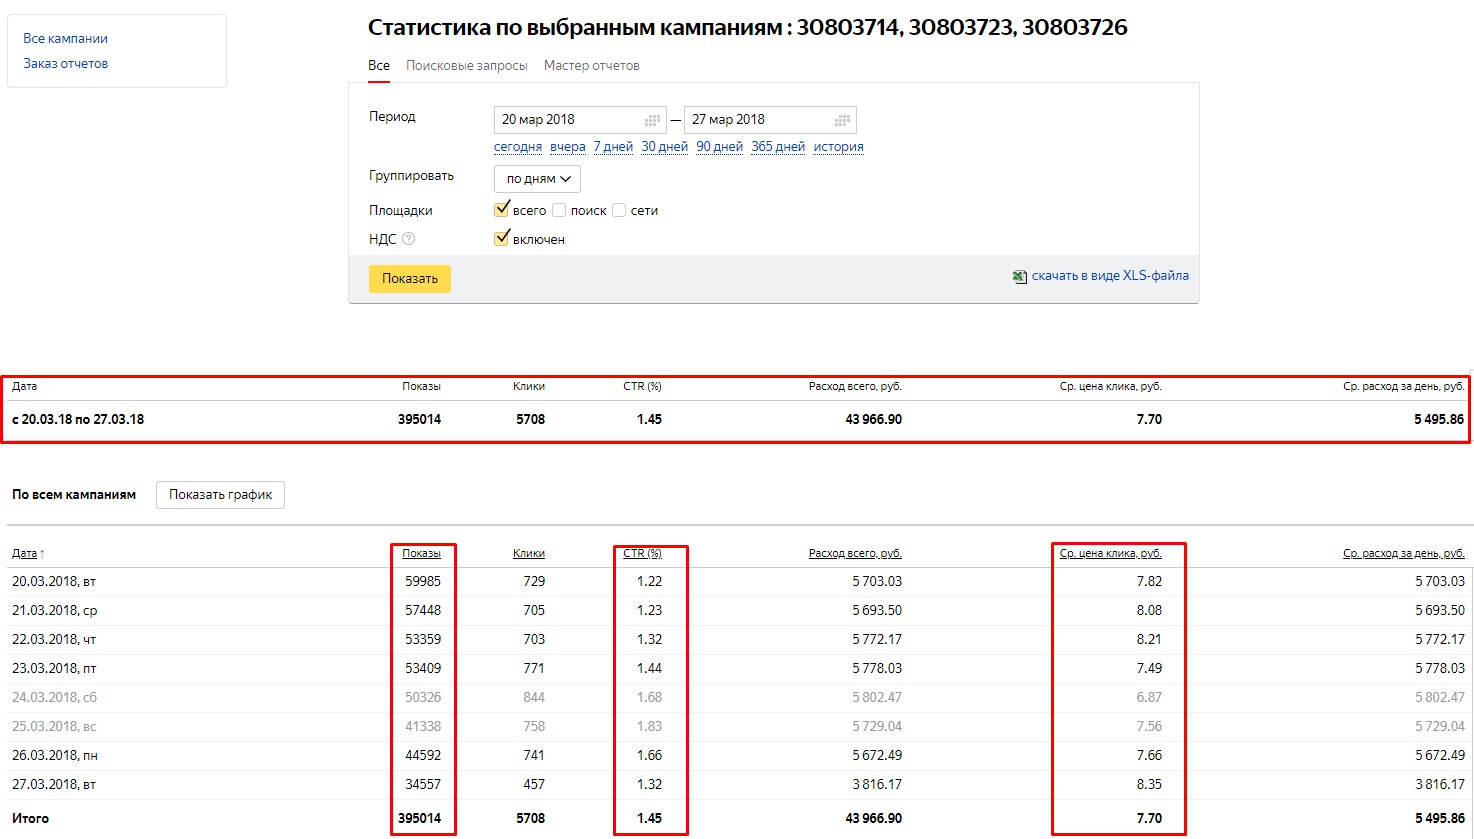The image size is (1474, 839).
Task: Click 'скачать в виде XLS-файла' link
Action: pos(1110,276)
